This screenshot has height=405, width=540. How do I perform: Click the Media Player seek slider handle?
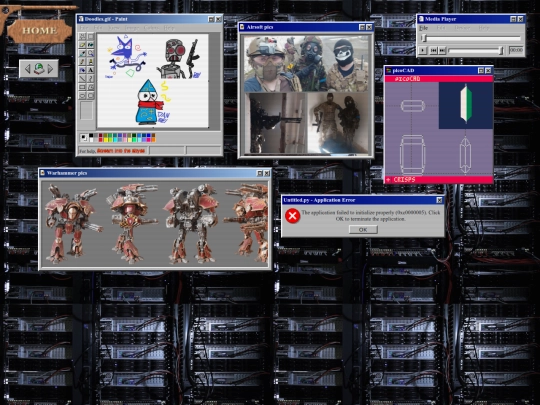(x=425, y=38)
